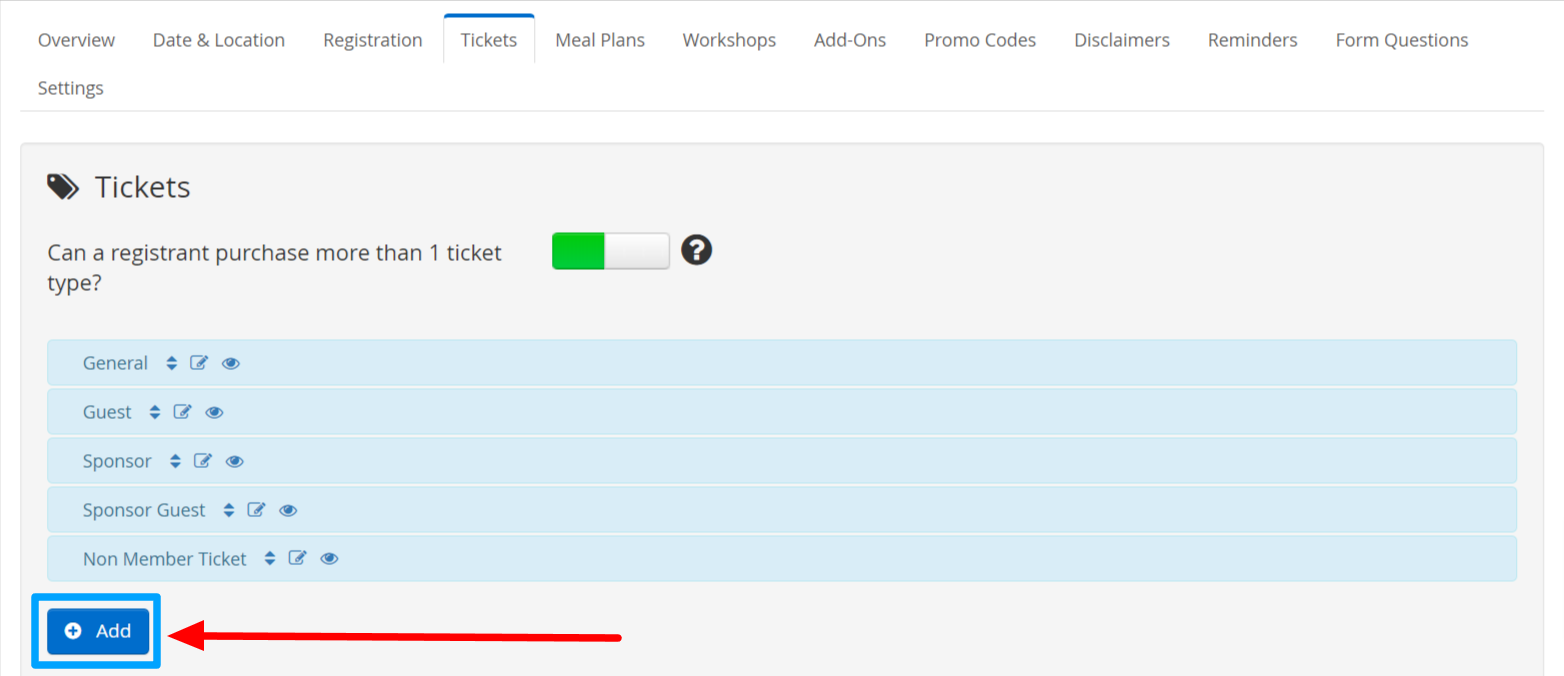Click the tag icon beside the Tickets heading
This screenshot has height=676, width=1564.
(61, 186)
